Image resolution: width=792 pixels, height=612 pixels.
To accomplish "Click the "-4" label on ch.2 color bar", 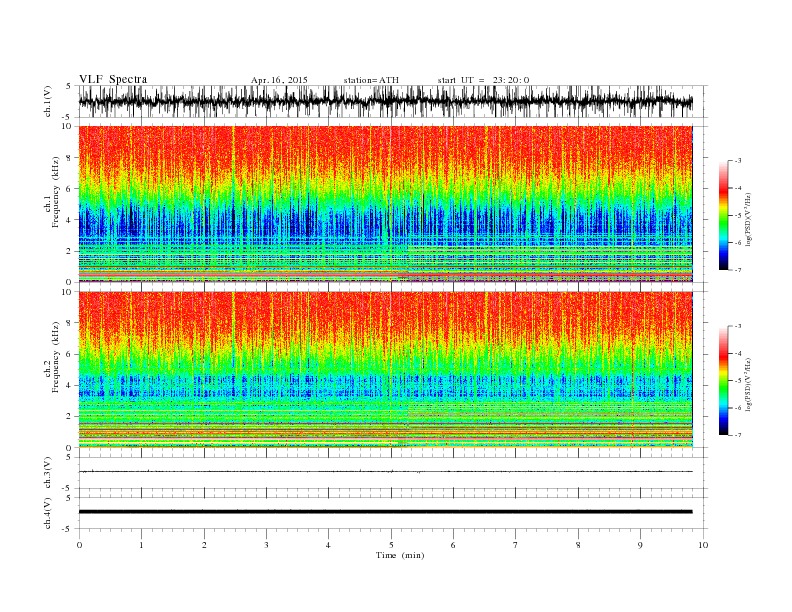I will 738,354.
